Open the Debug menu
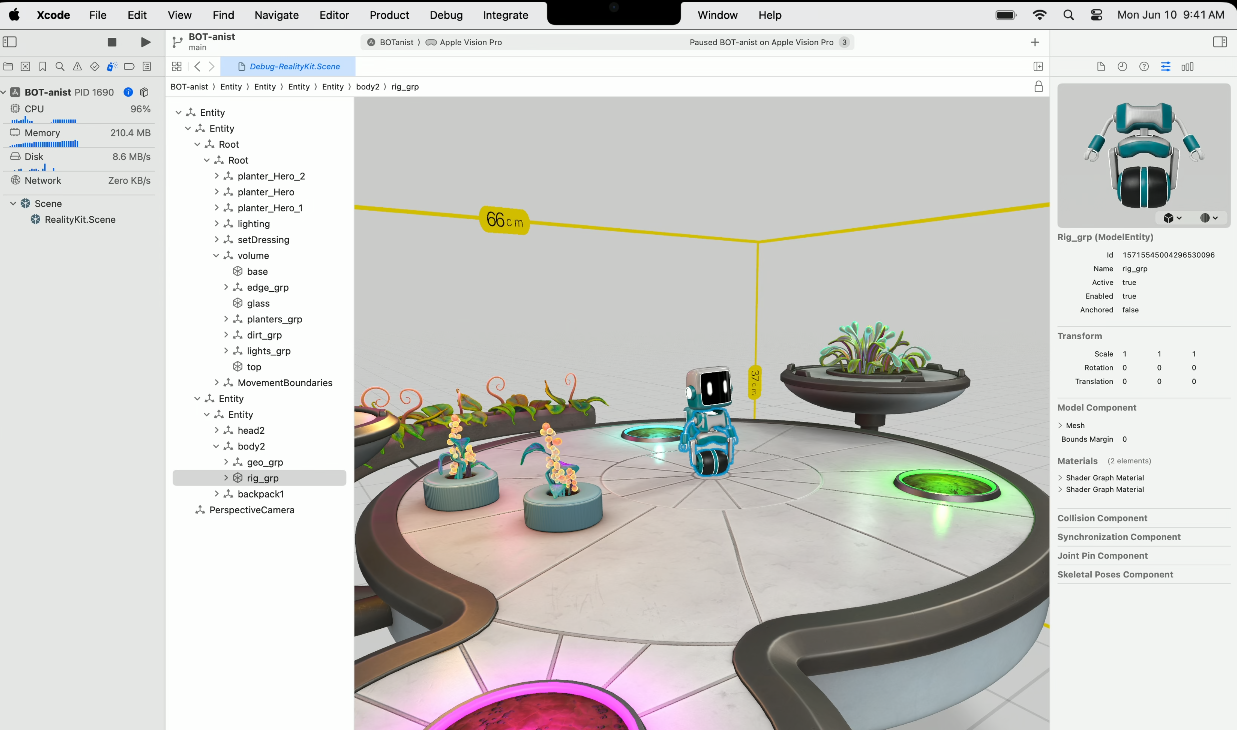 click(x=446, y=15)
